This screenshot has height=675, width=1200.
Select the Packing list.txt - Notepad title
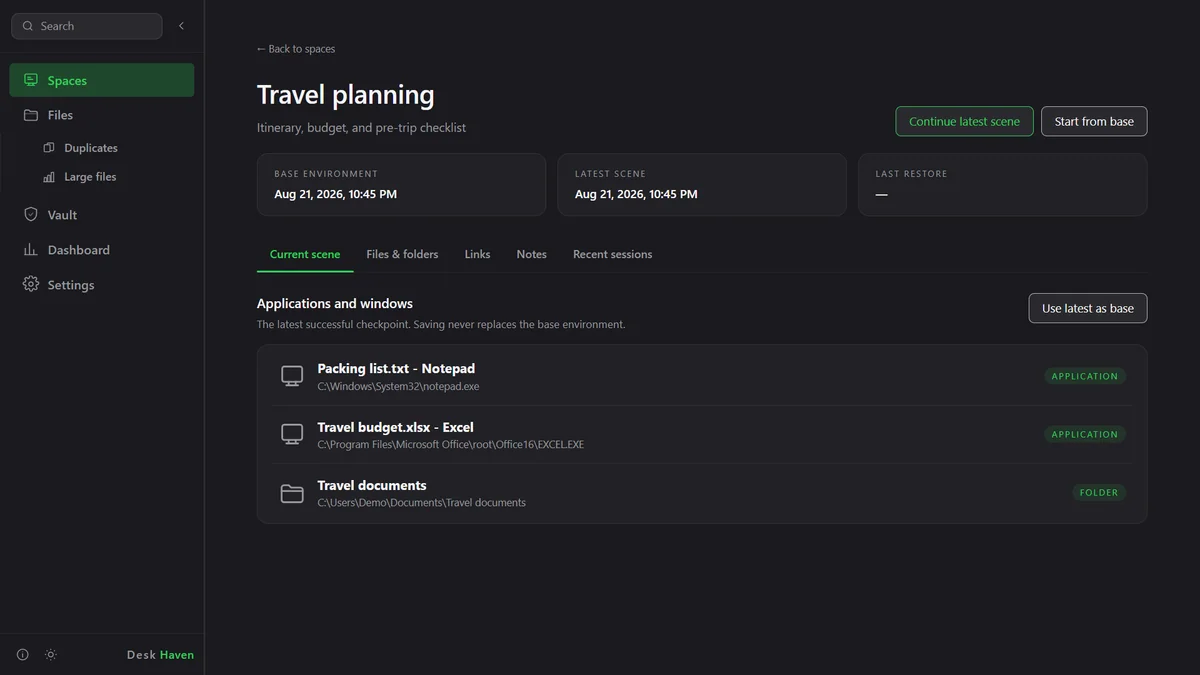click(396, 369)
